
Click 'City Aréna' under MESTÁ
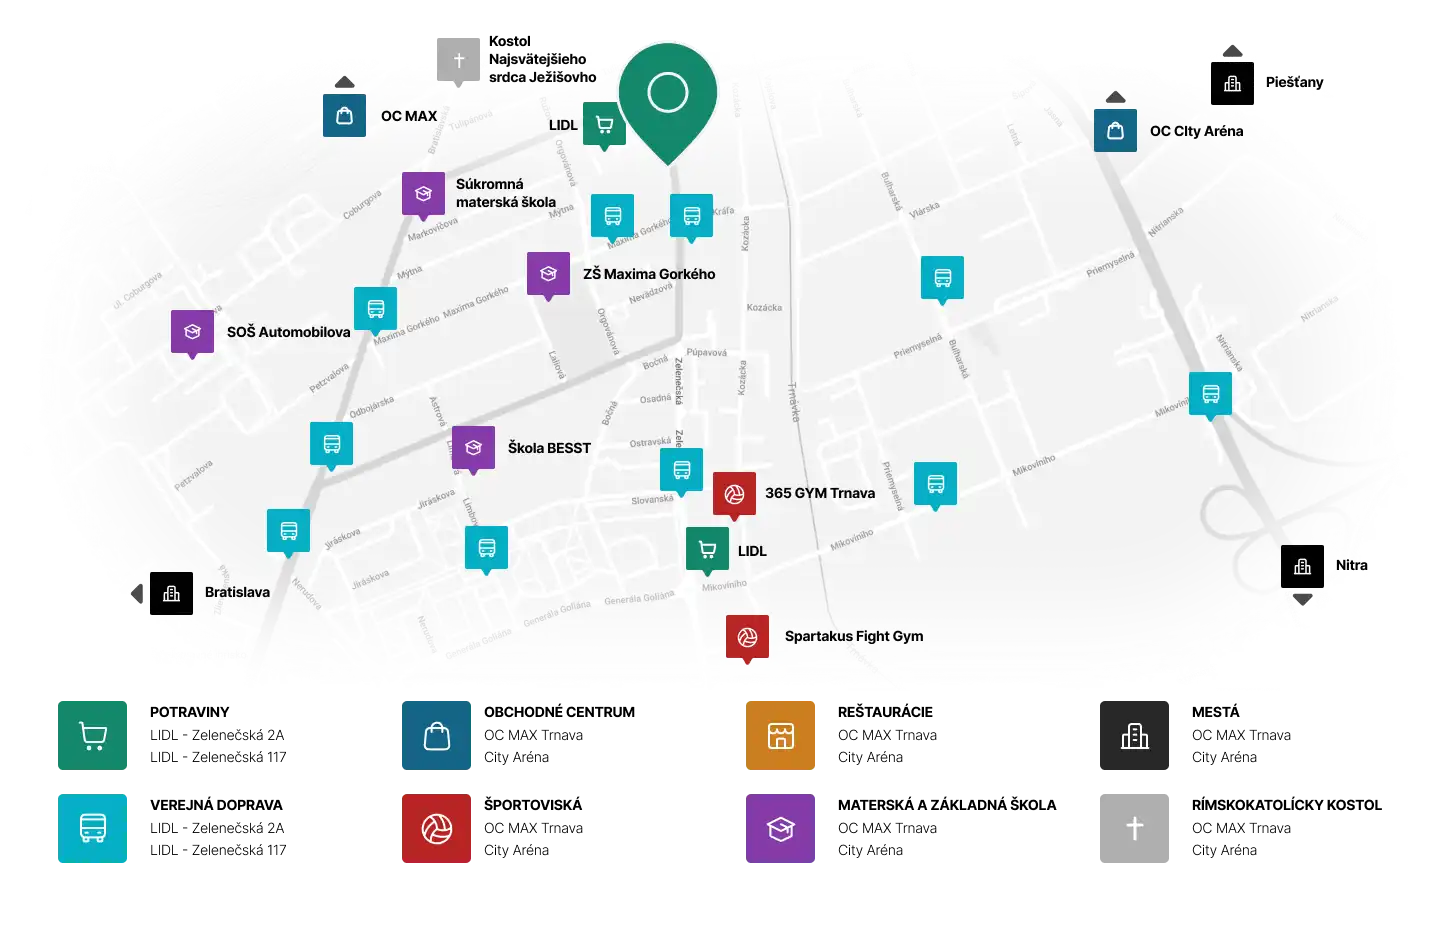click(1224, 757)
